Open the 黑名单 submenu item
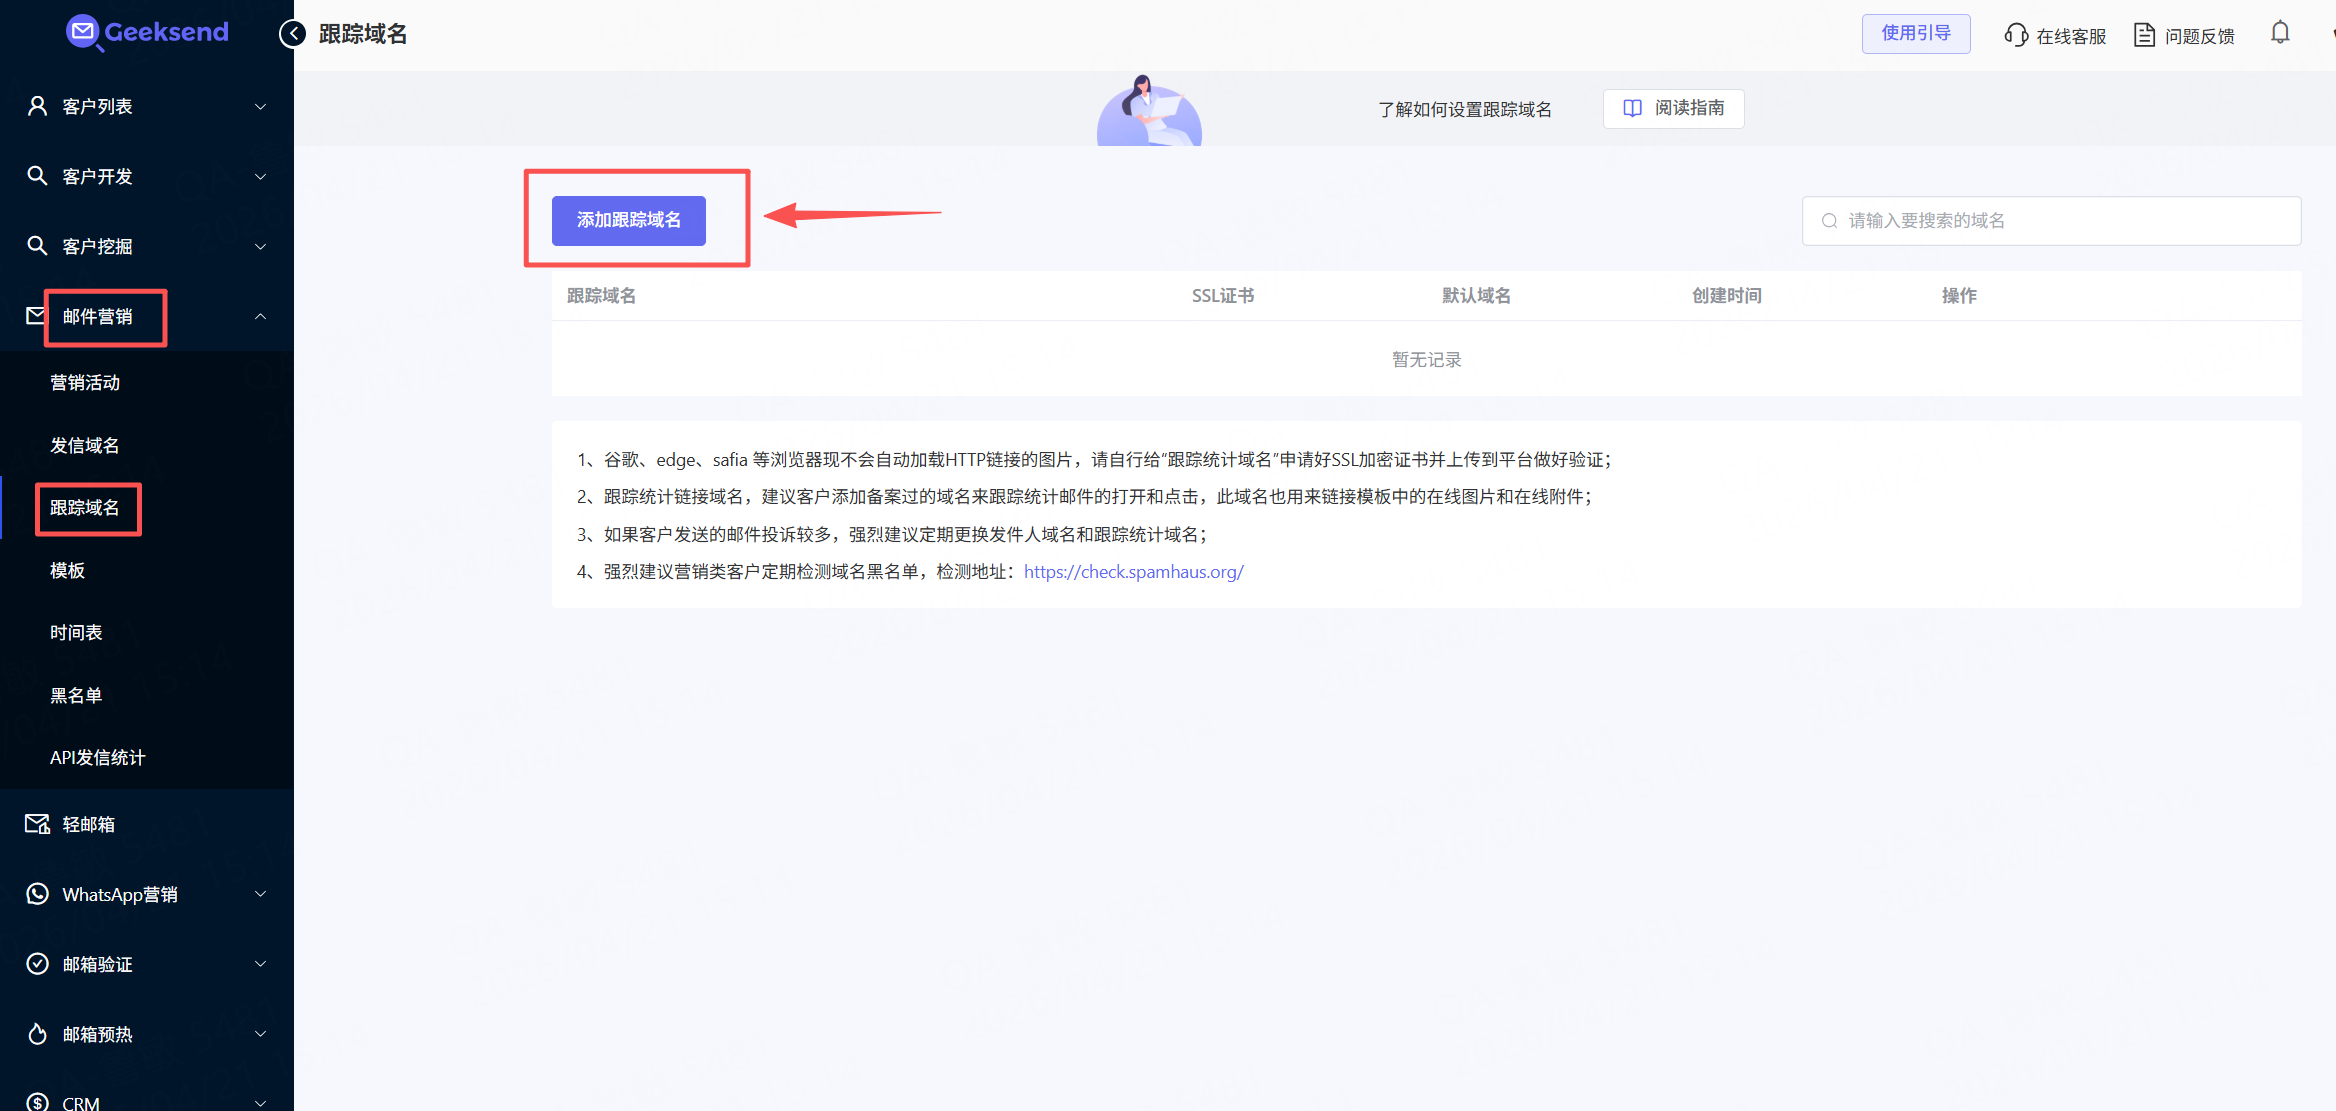Image resolution: width=2336 pixels, height=1111 pixels. [x=76, y=696]
